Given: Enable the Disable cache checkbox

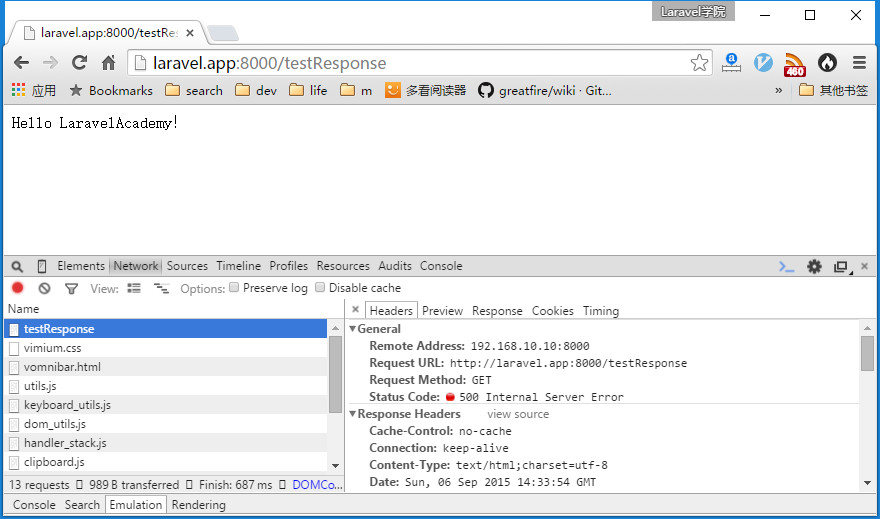Looking at the screenshot, I should pos(320,287).
